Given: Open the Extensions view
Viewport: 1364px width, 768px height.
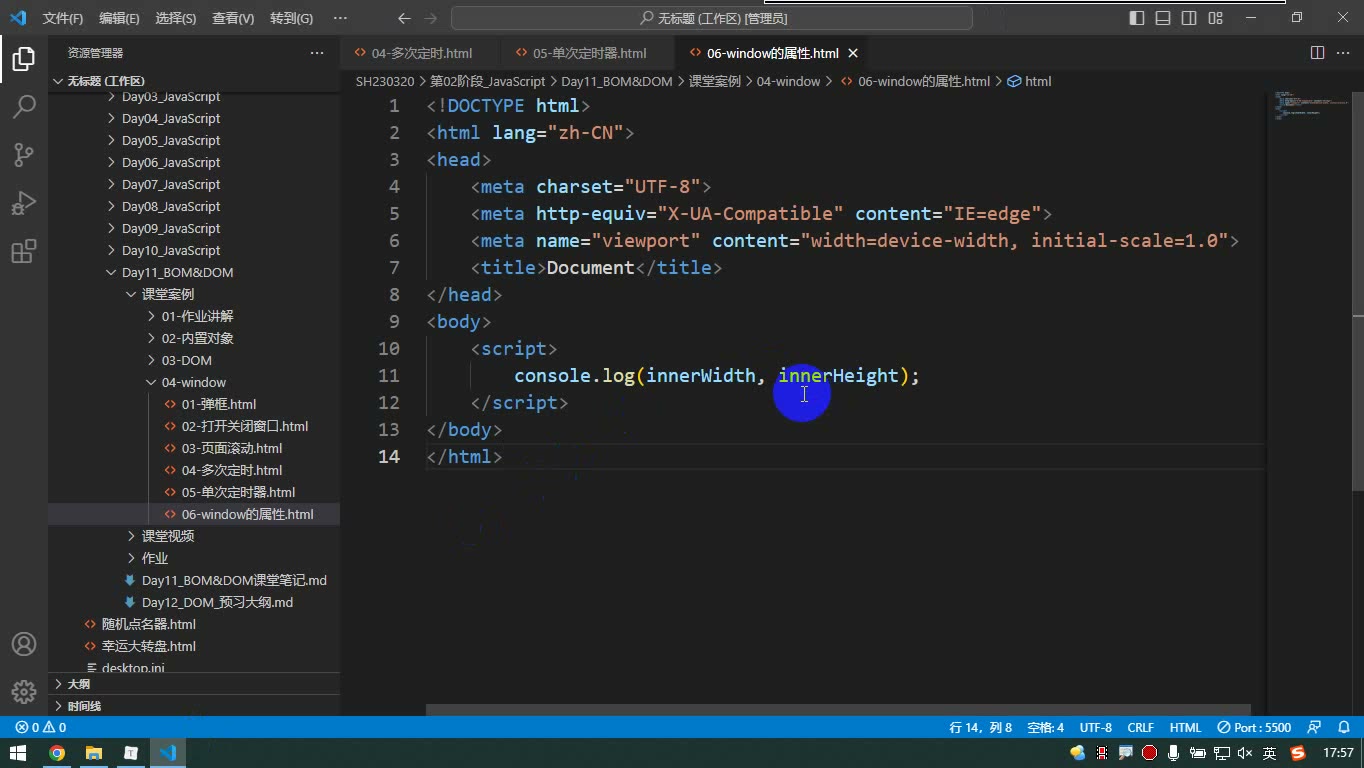Looking at the screenshot, I should [x=24, y=250].
